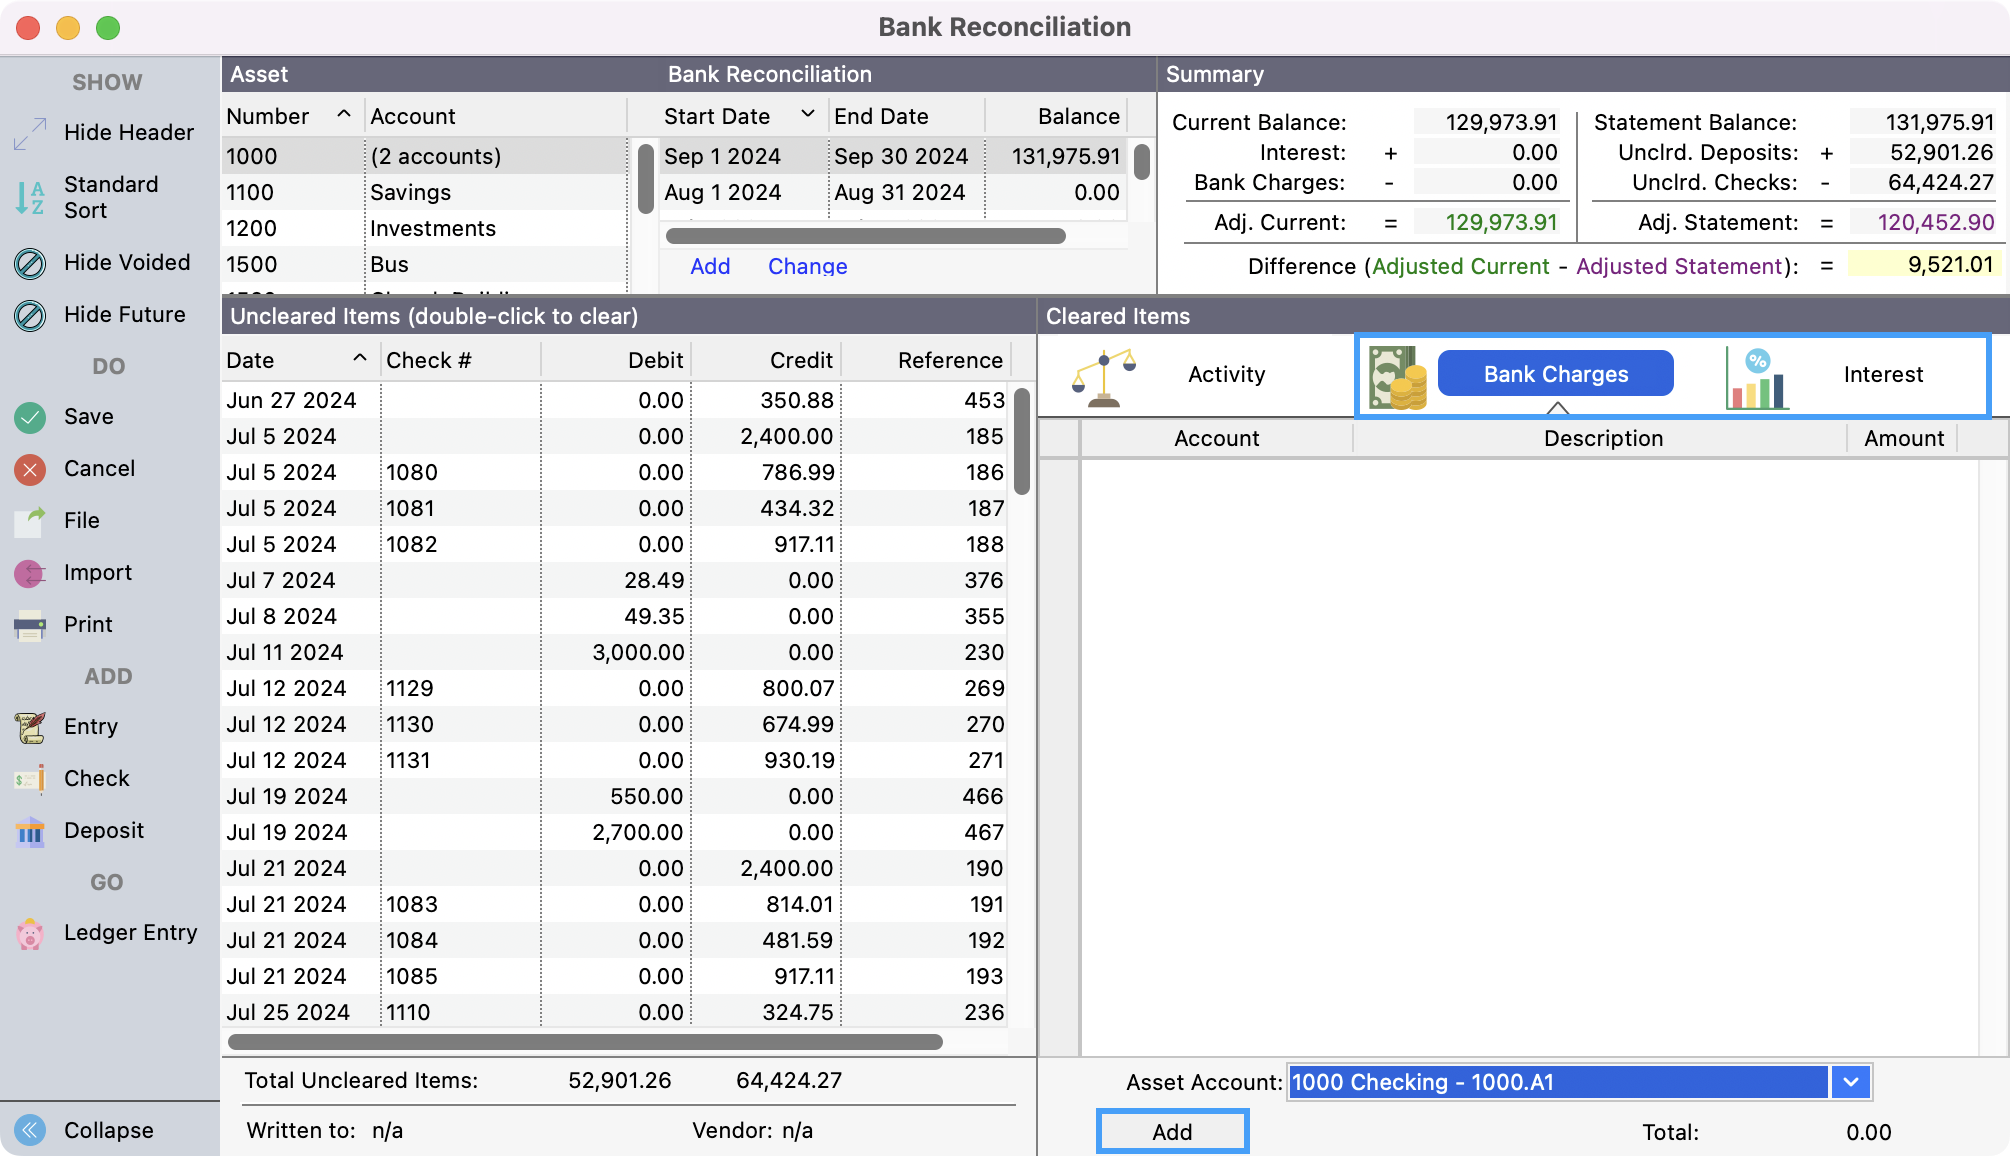
Task: Click the Deposit bank icon
Action: (x=30, y=831)
